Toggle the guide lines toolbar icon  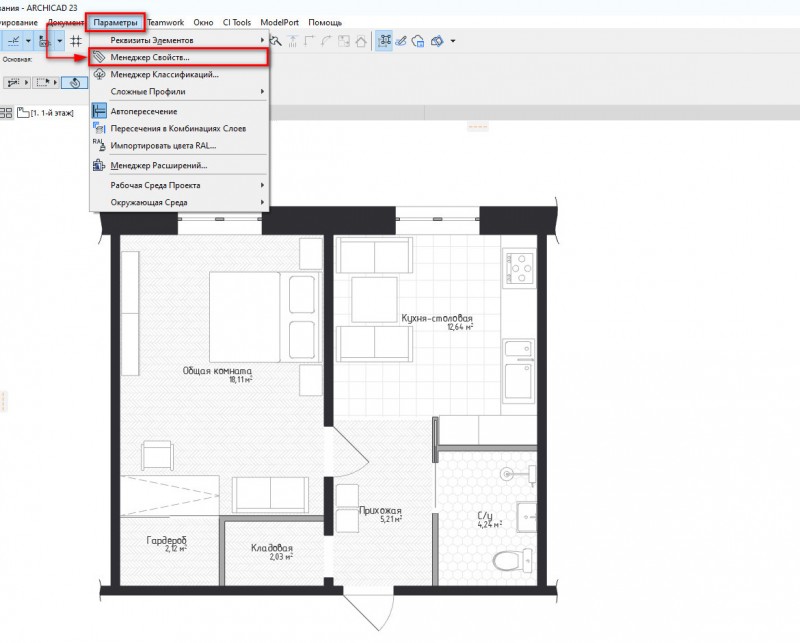[14, 41]
